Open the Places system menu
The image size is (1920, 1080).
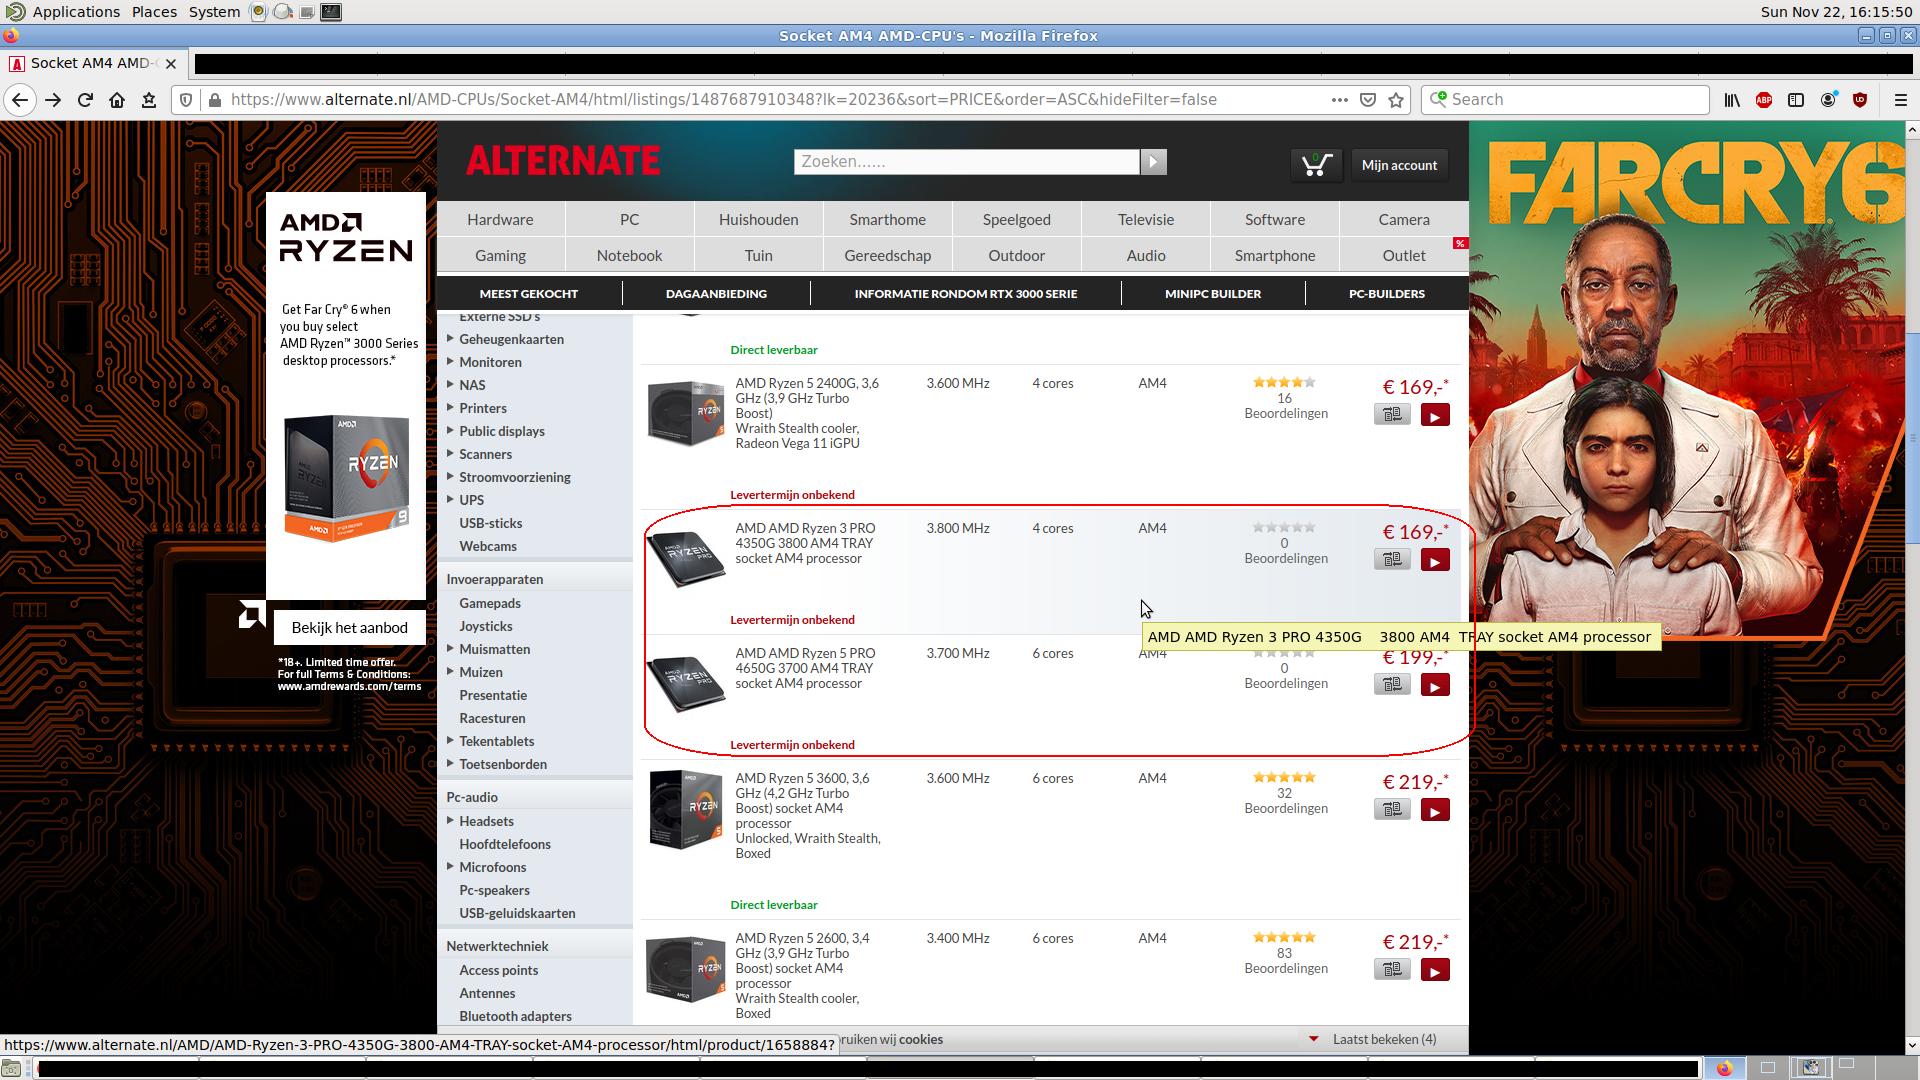click(154, 12)
